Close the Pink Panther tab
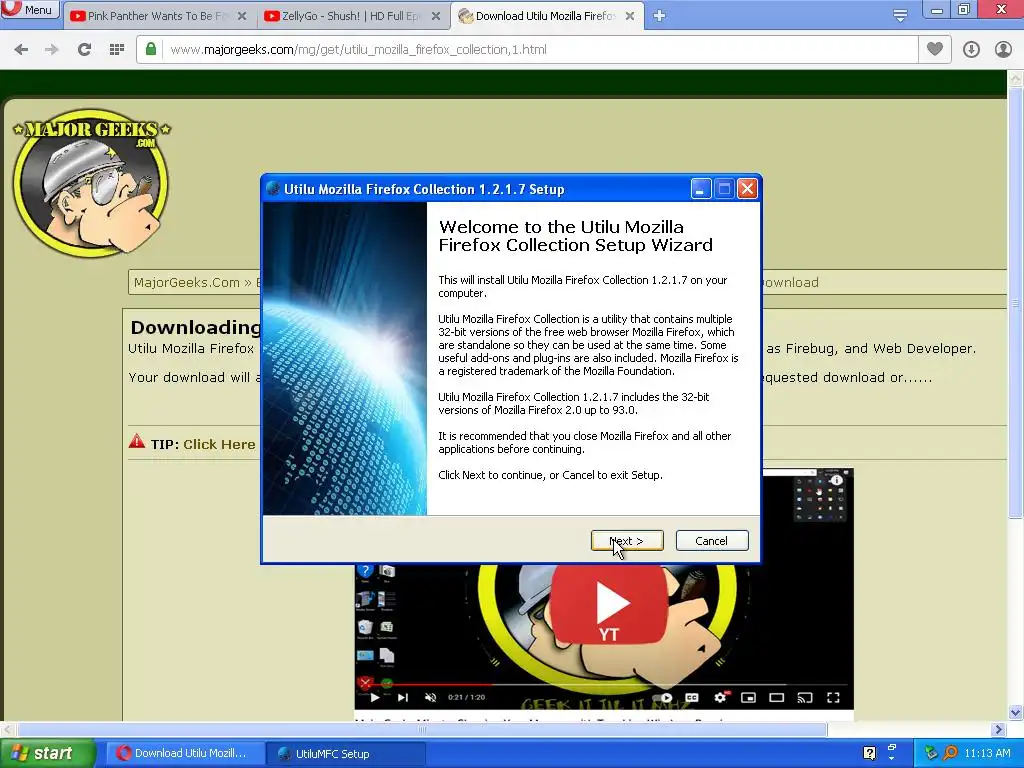 click(242, 16)
